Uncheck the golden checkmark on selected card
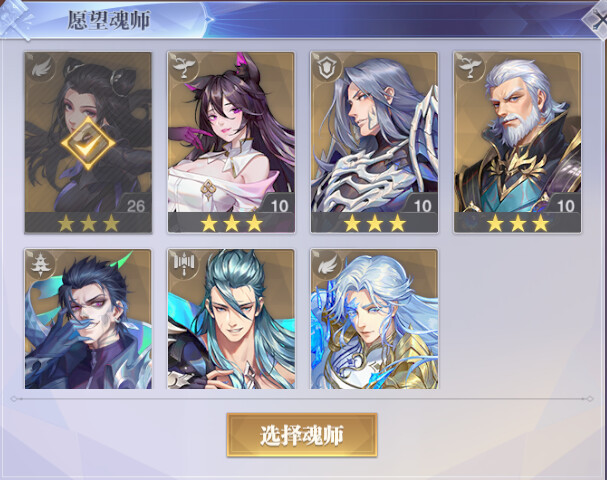The height and width of the screenshot is (480, 607). click(x=88, y=143)
